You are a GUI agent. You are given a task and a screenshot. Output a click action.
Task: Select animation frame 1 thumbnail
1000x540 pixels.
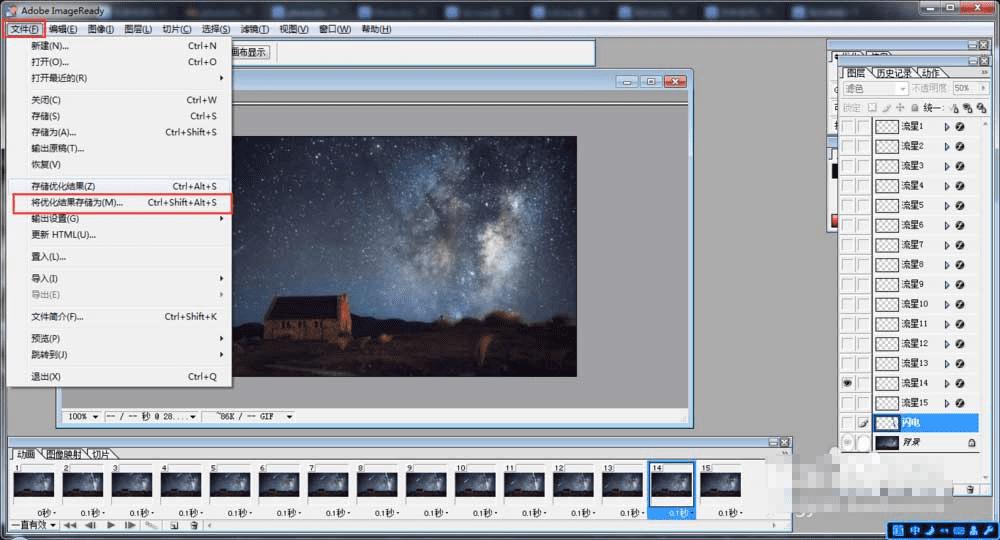(x=34, y=485)
